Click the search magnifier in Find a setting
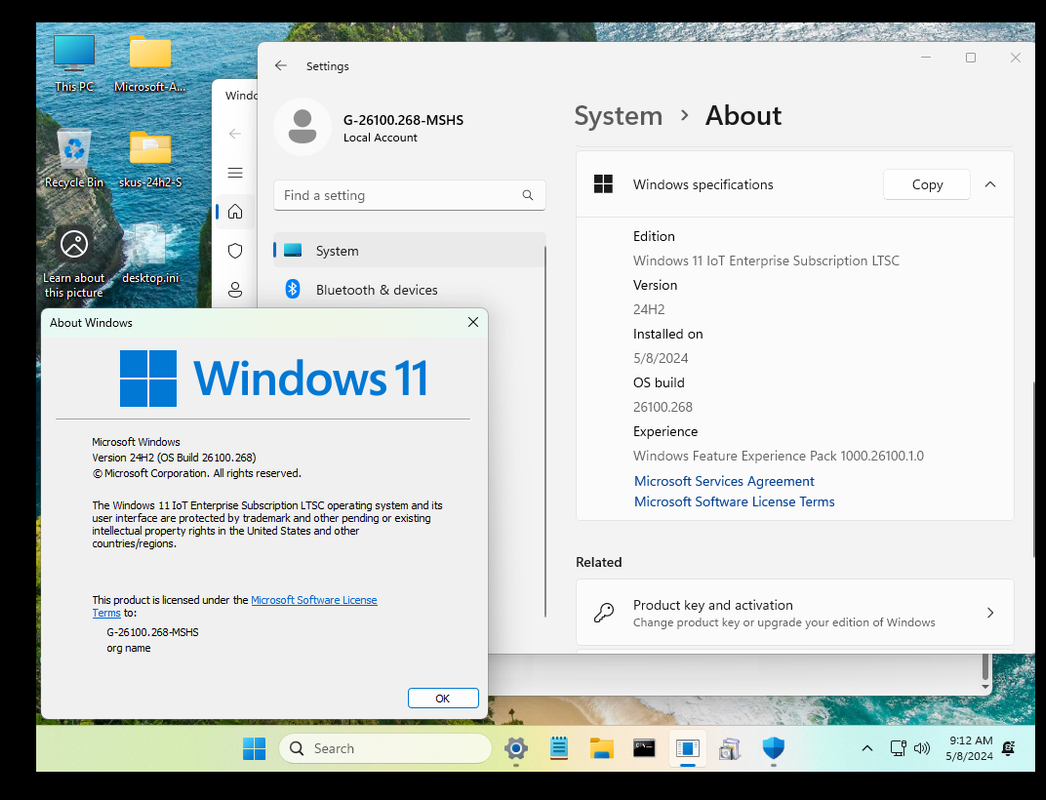1046x800 pixels. point(528,195)
